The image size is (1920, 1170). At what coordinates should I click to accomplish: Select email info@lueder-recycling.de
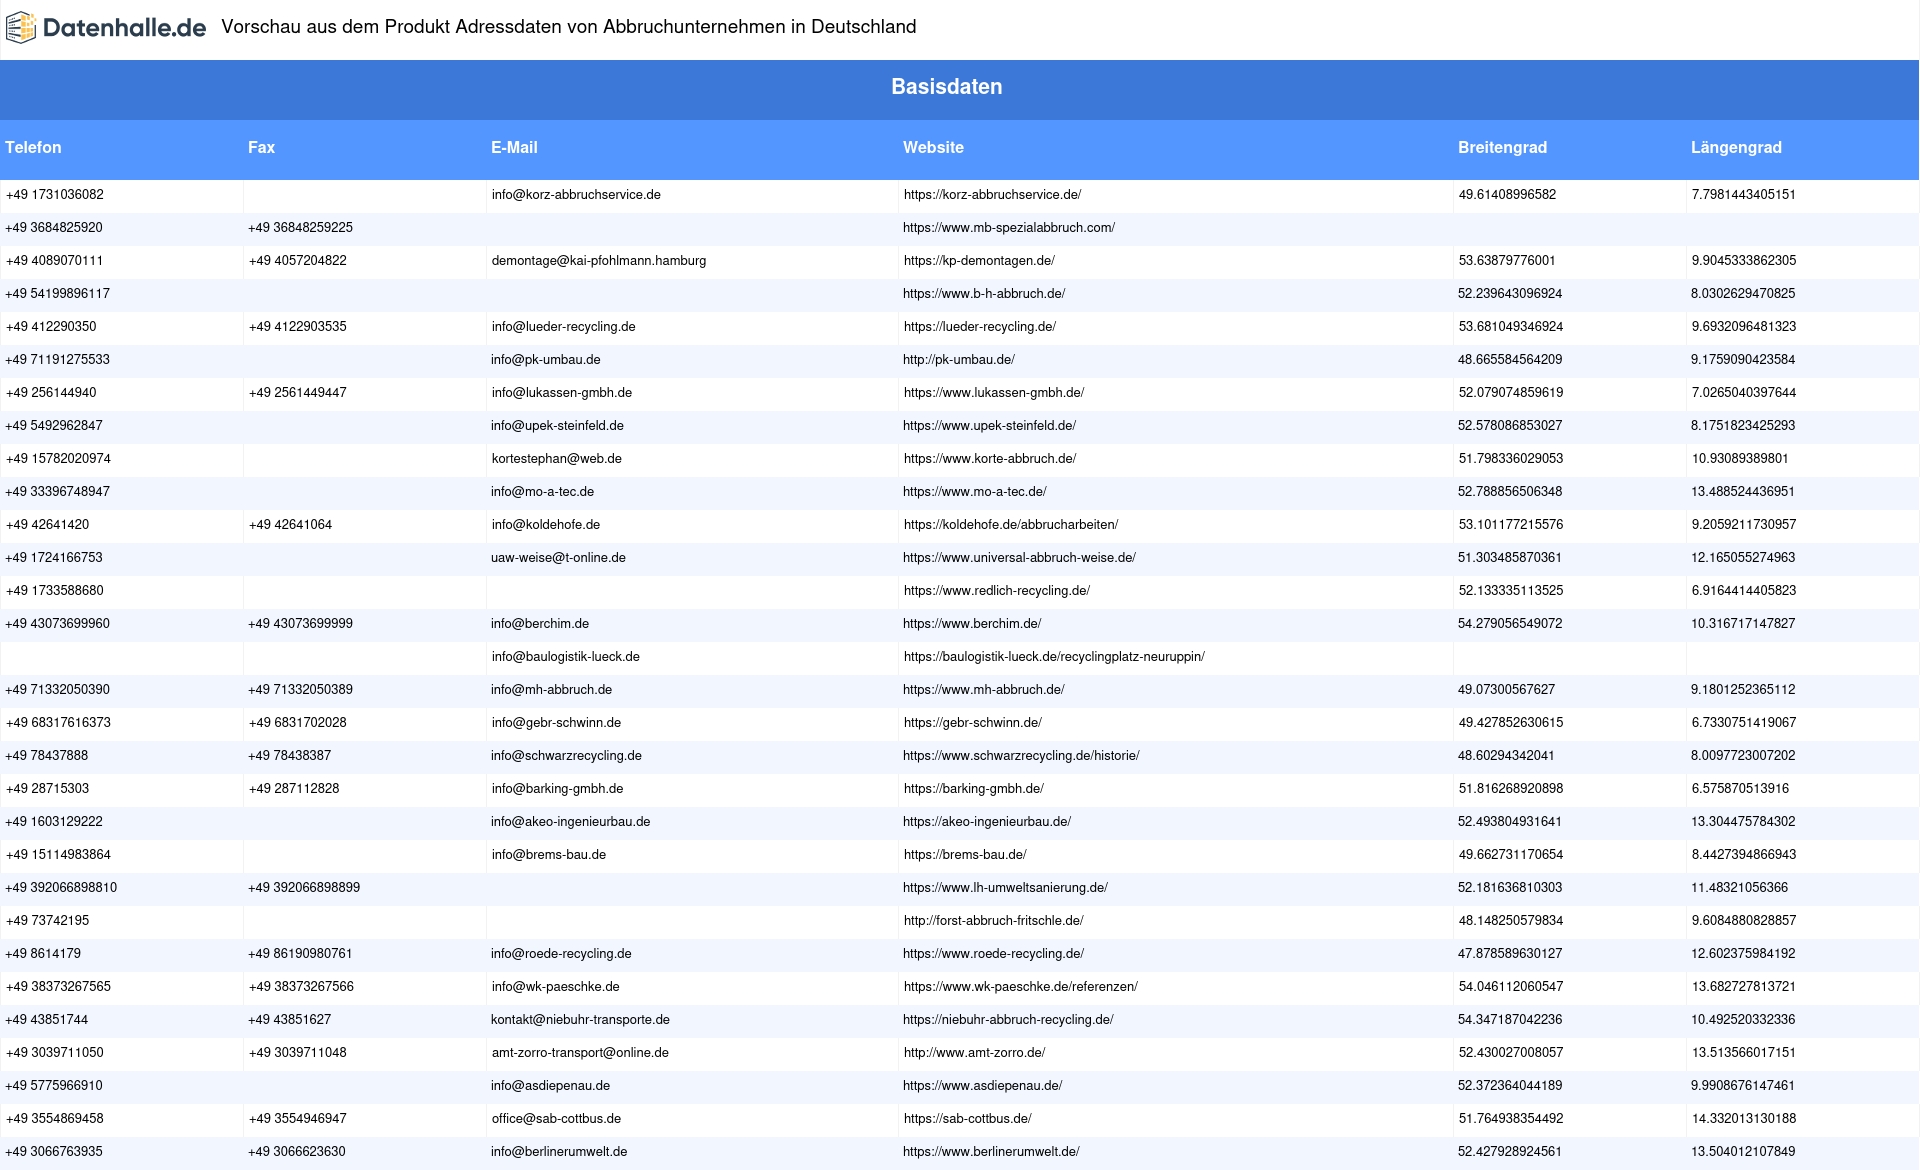[x=564, y=327]
